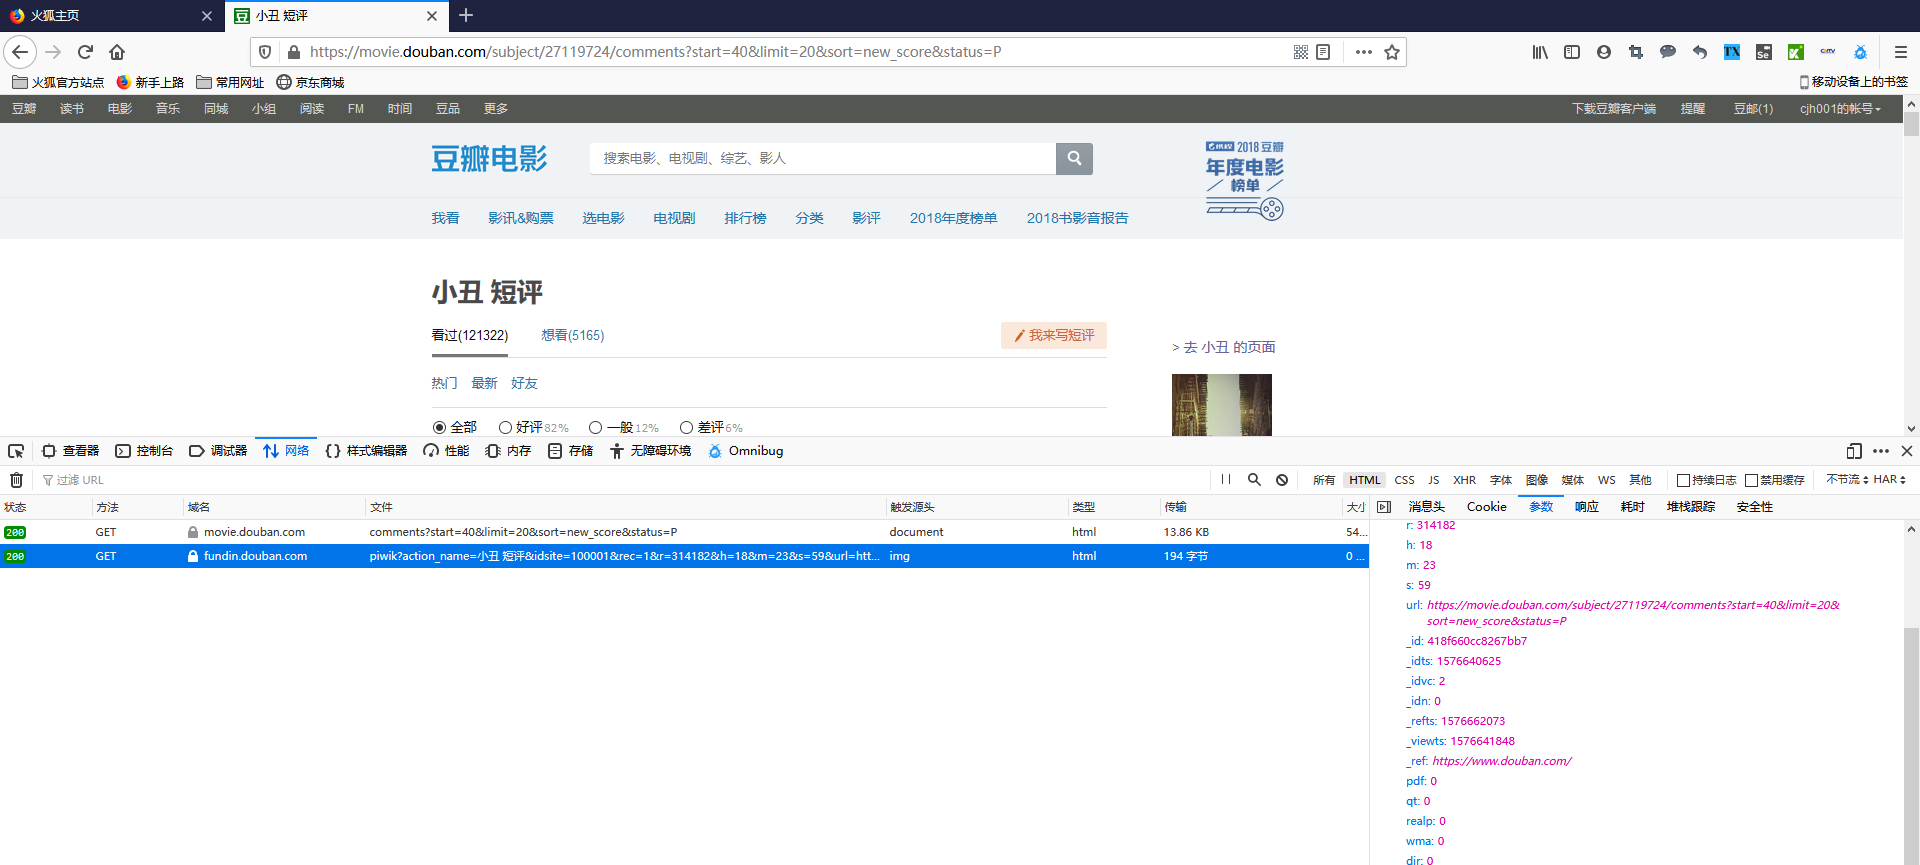Open the 2018年度榜单 link
1920x865 pixels.
click(x=953, y=218)
